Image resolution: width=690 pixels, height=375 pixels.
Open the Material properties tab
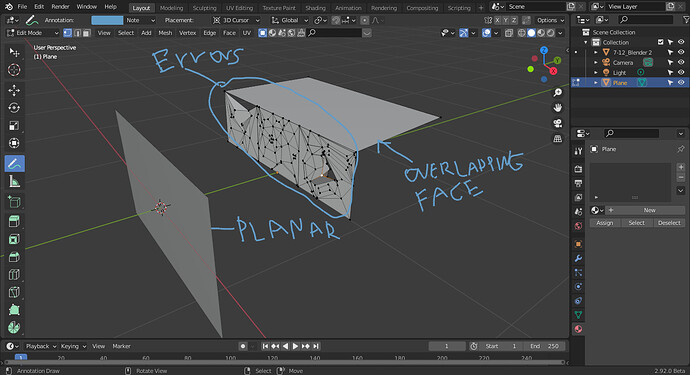(578, 329)
